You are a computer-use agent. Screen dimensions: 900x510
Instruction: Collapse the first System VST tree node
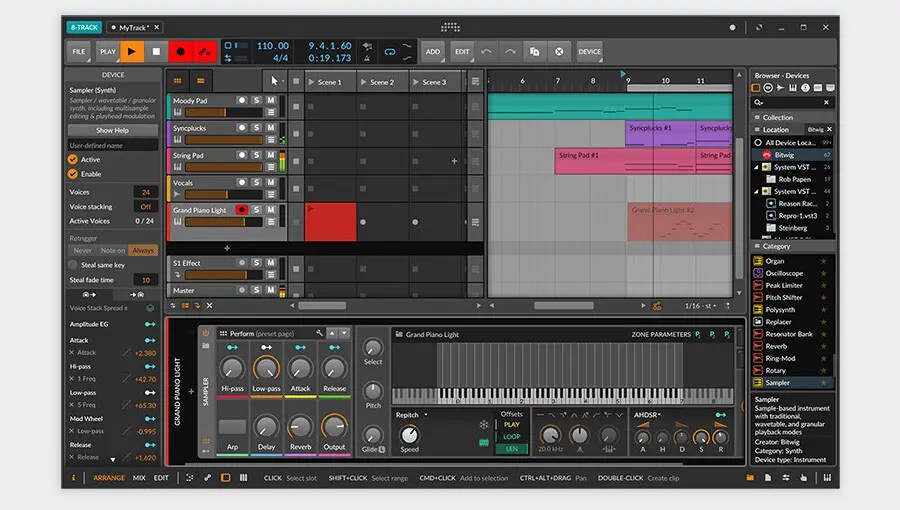[x=756, y=168]
